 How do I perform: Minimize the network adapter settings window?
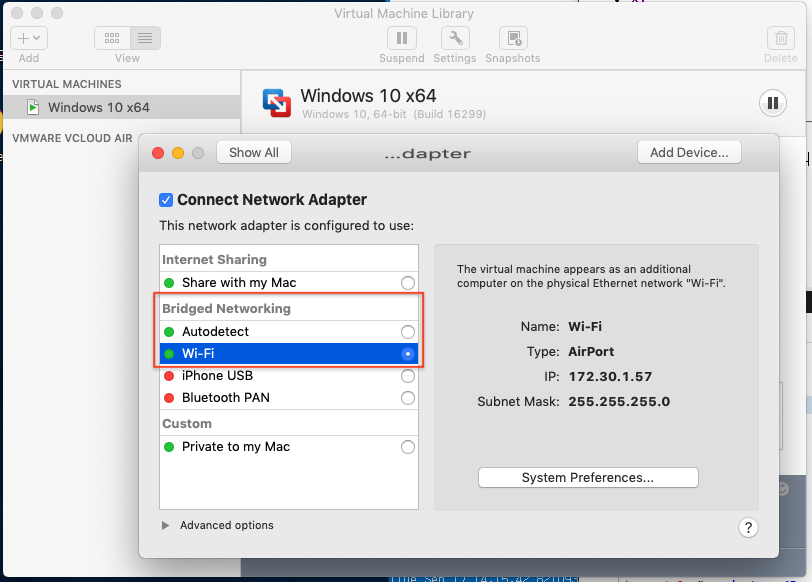coord(178,153)
